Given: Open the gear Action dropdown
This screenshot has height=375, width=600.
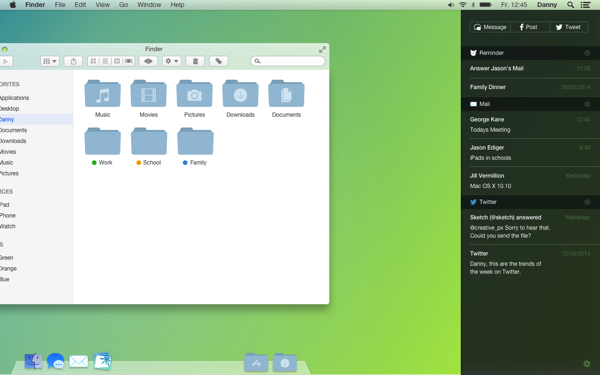Looking at the screenshot, I should click(x=171, y=61).
